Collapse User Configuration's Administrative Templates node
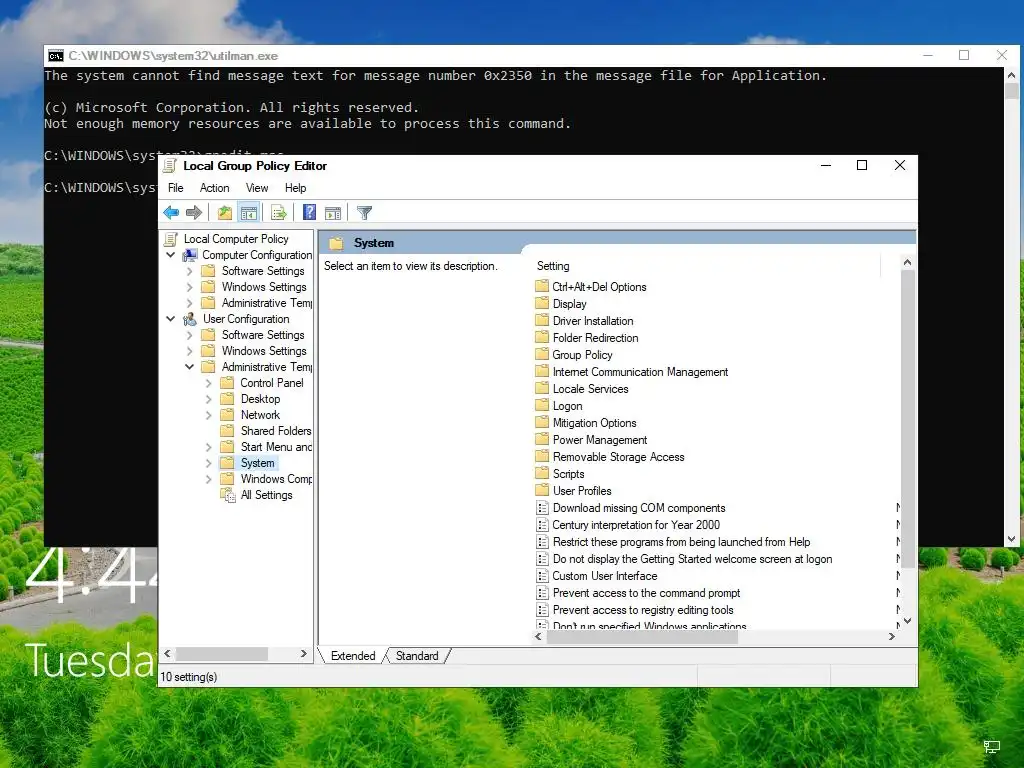The width and height of the screenshot is (1024, 768). point(189,366)
